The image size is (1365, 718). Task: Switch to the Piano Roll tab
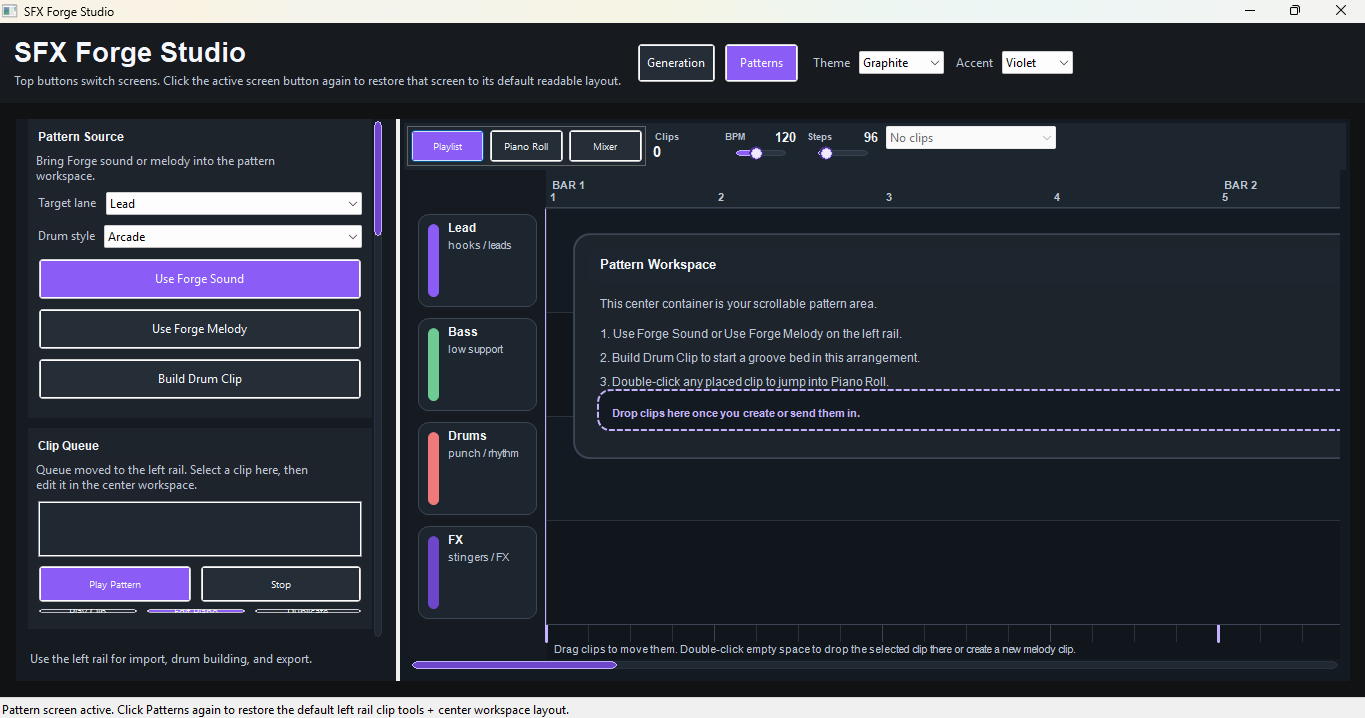[x=526, y=146]
